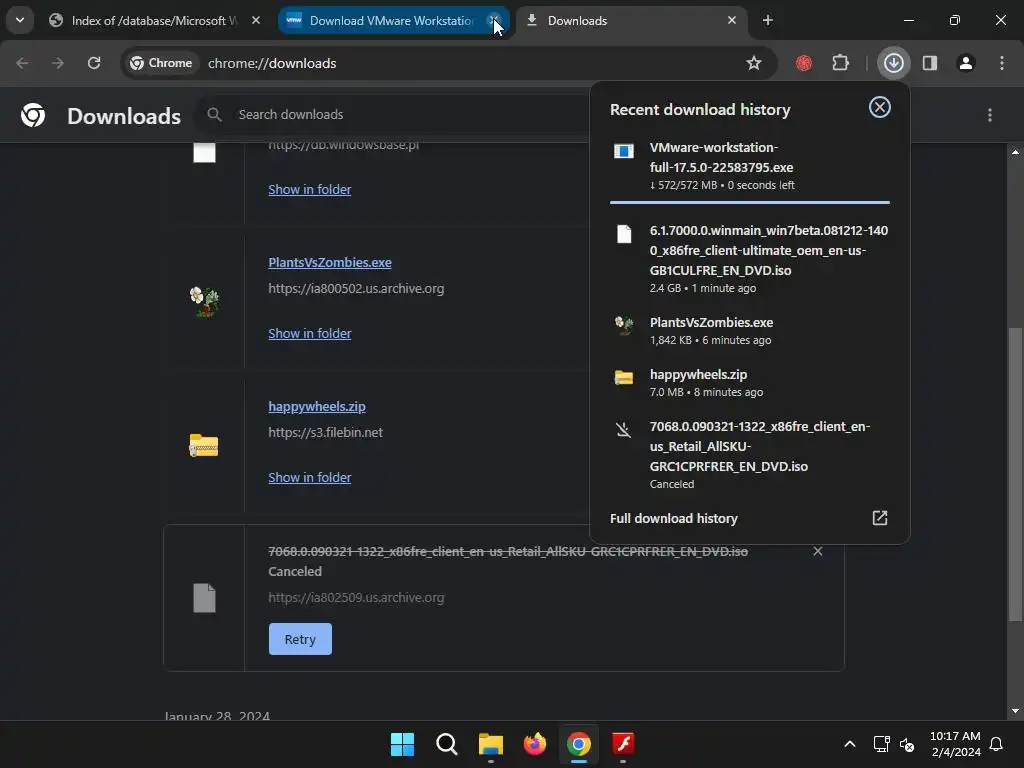Retry the canceled ISO download
1024x768 pixels.
coord(300,639)
